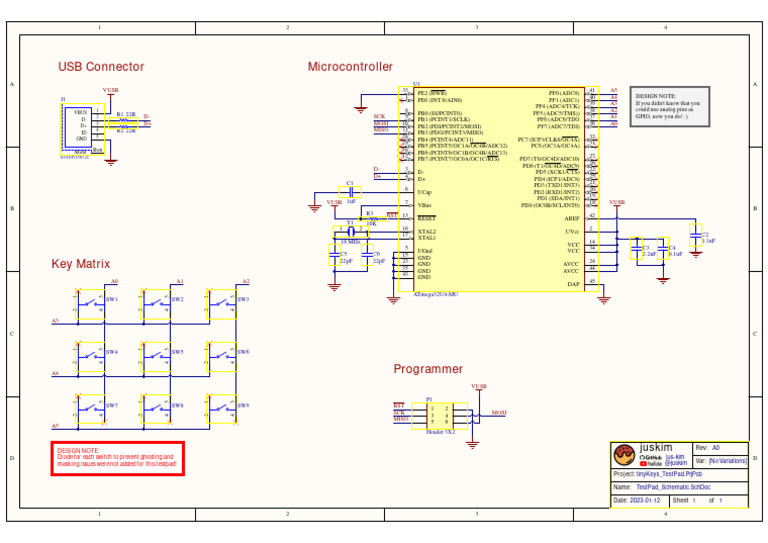Select the ATmega32U4 microcontroller U1 symbol

[499, 189]
